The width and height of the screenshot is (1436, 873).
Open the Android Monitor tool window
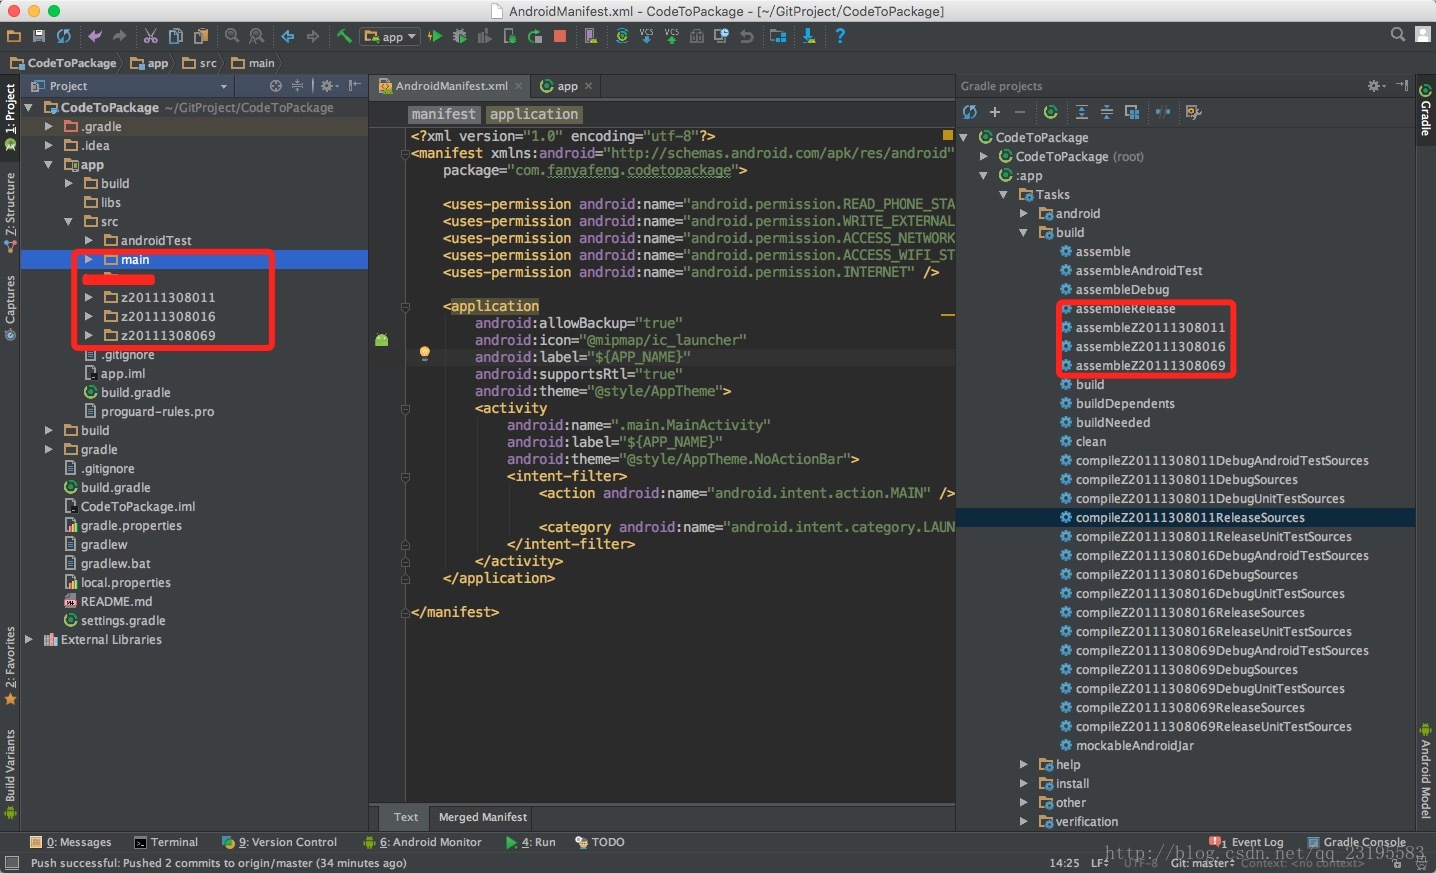click(423, 842)
